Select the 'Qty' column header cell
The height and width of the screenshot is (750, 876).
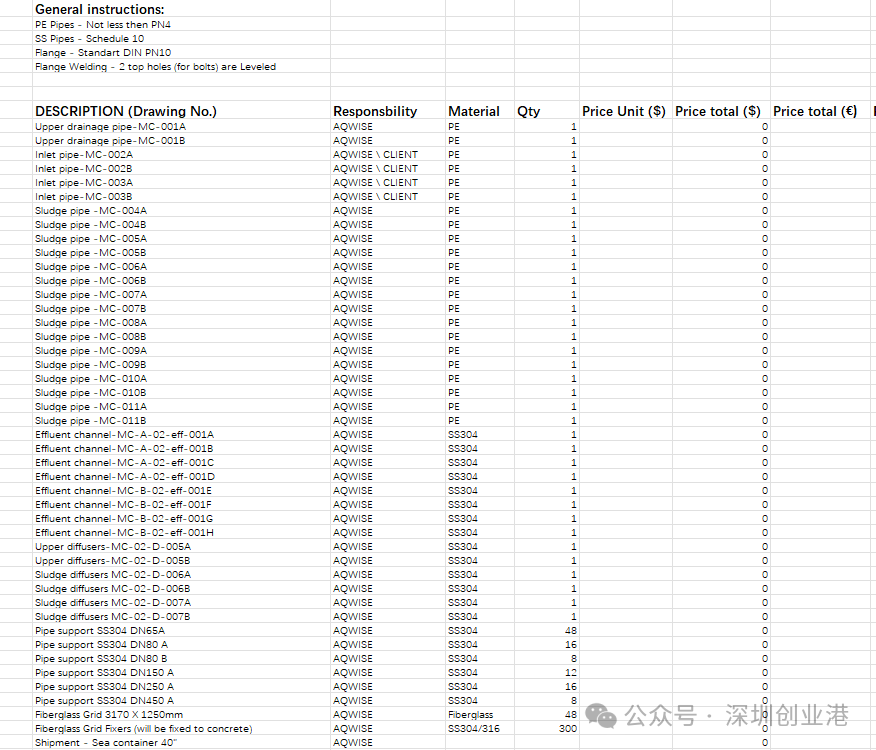[x=546, y=111]
